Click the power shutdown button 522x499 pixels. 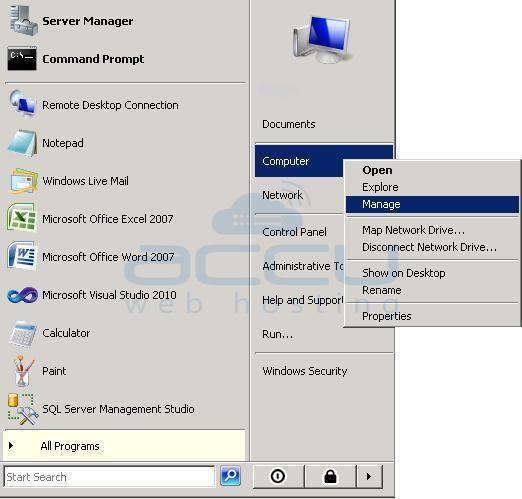279,476
